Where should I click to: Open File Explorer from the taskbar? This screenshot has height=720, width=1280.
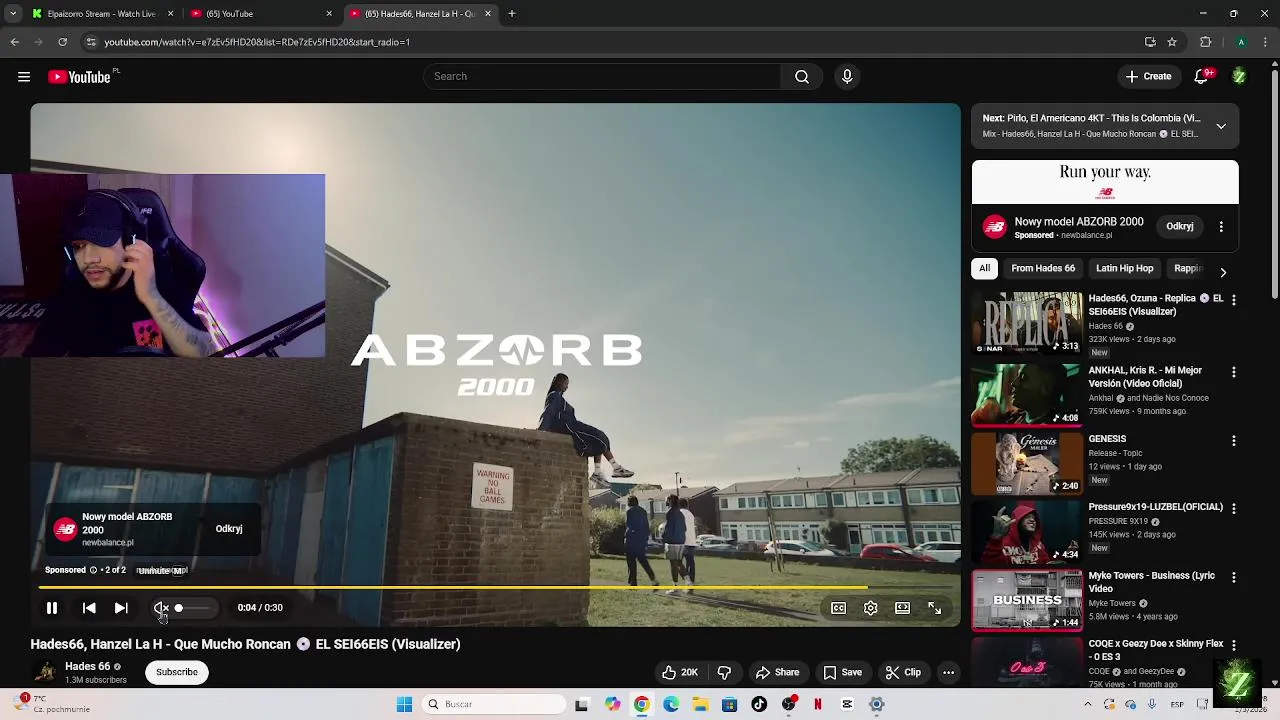(700, 704)
